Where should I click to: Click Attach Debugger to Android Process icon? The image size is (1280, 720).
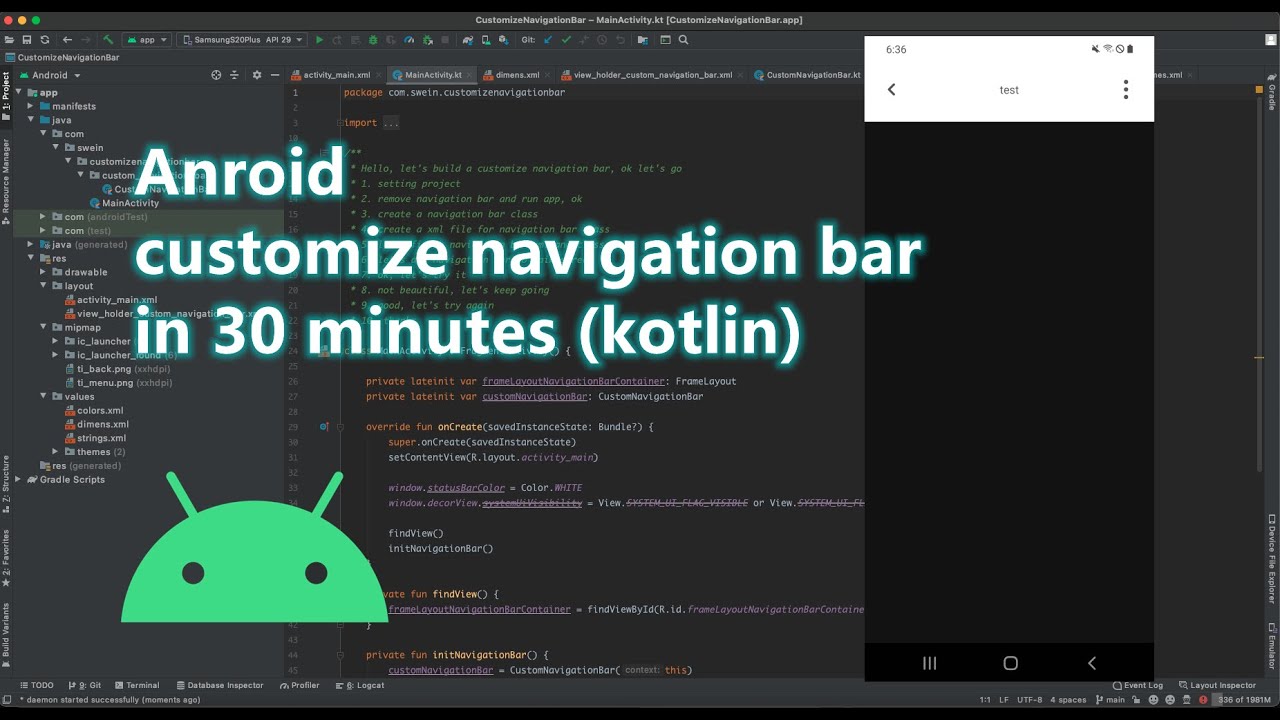pyautogui.click(x=428, y=40)
